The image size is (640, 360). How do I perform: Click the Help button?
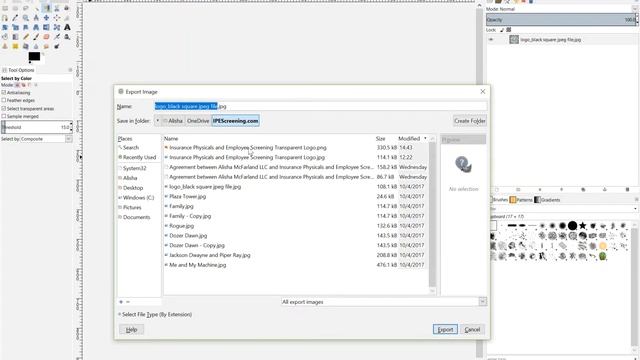coord(131,329)
